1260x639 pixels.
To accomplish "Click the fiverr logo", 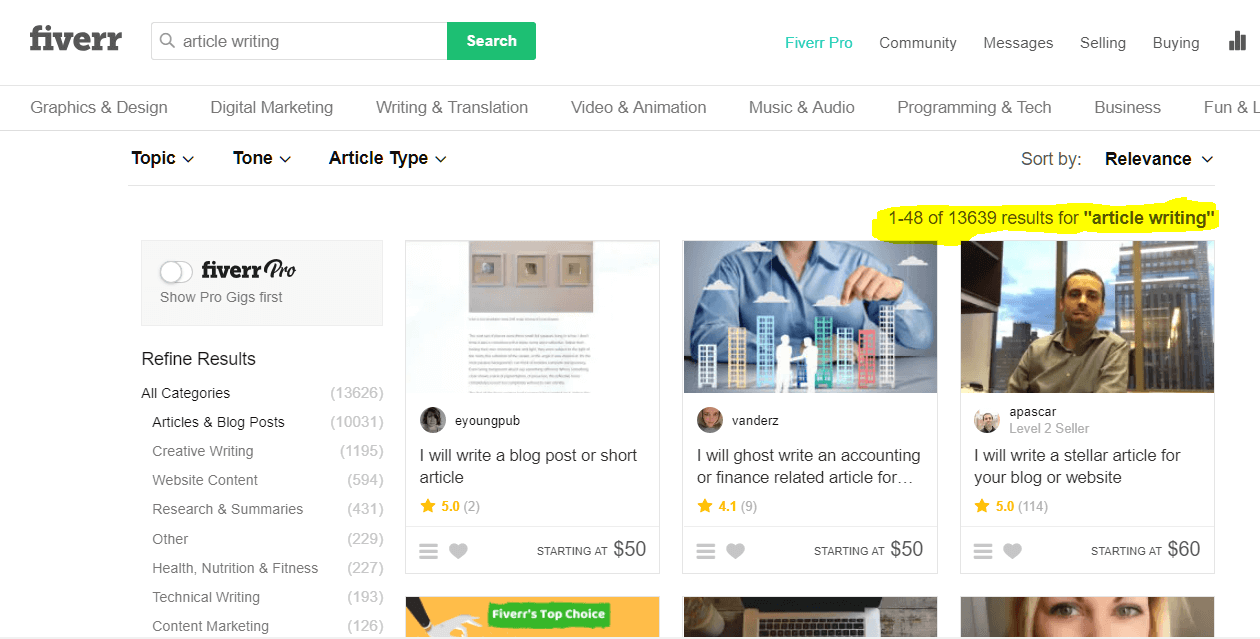I will pyautogui.click(x=75, y=39).
